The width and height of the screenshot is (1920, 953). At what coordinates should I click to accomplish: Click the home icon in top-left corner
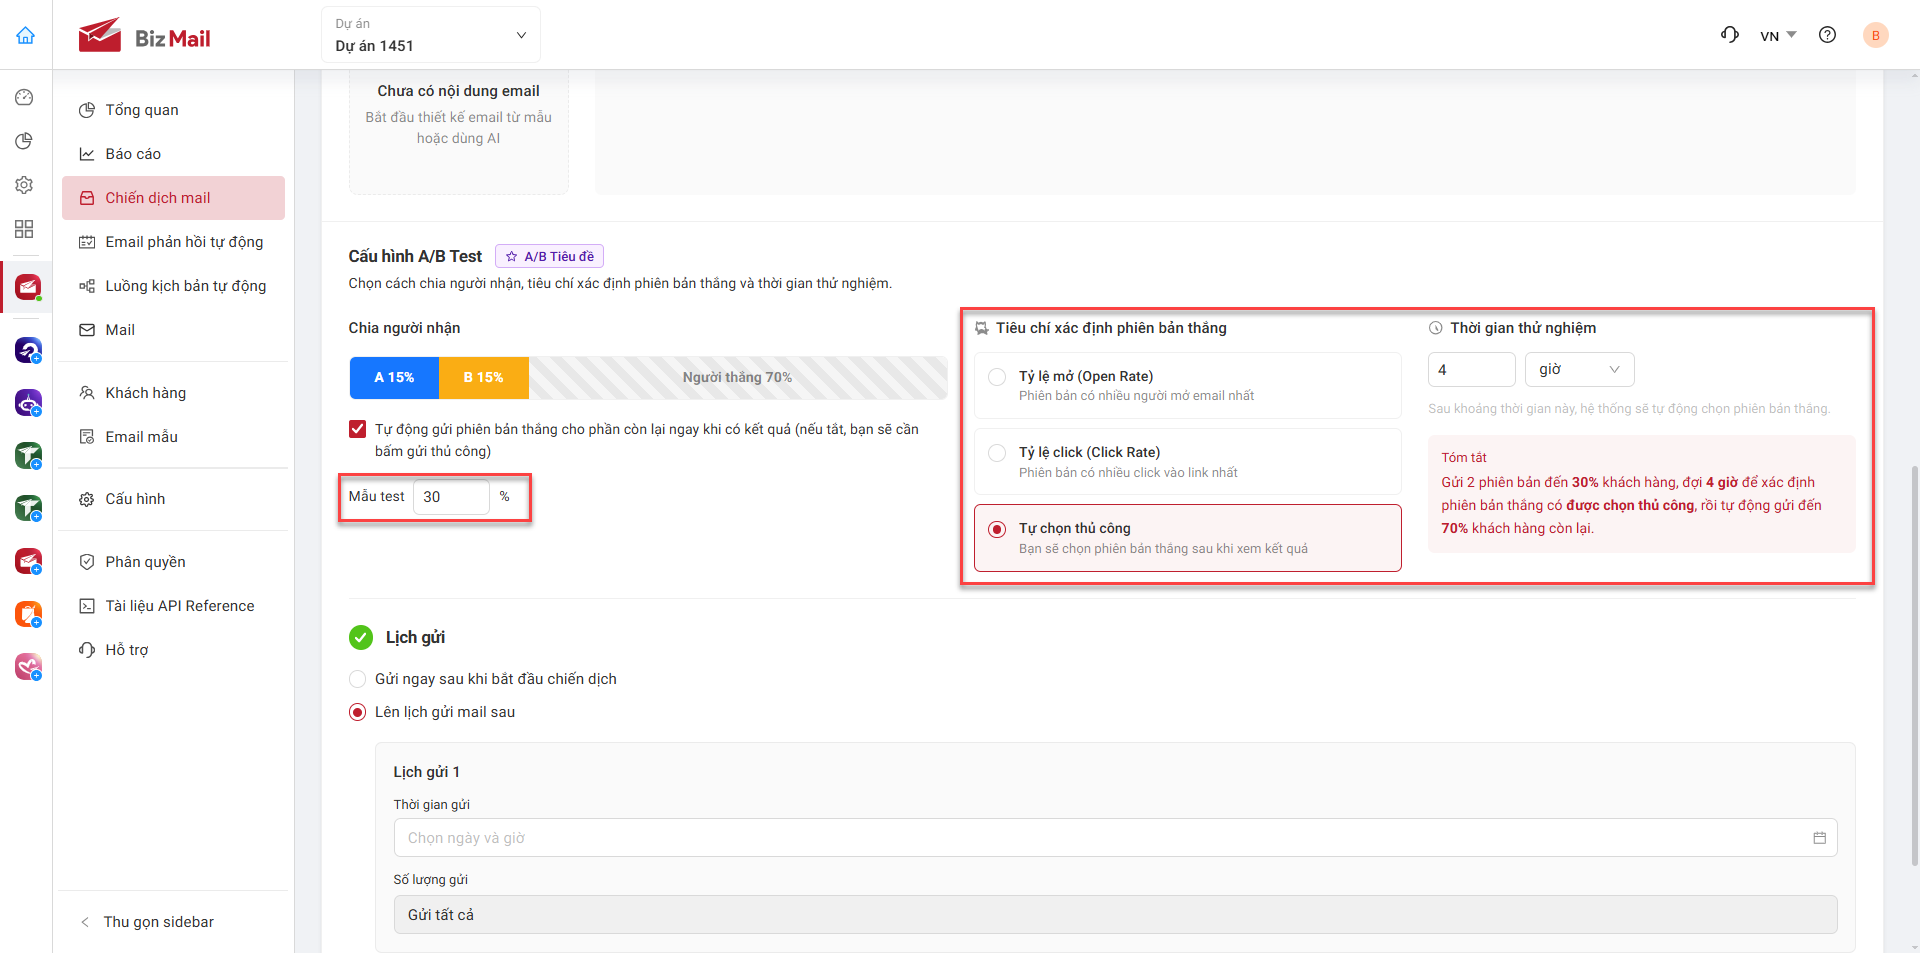26,36
